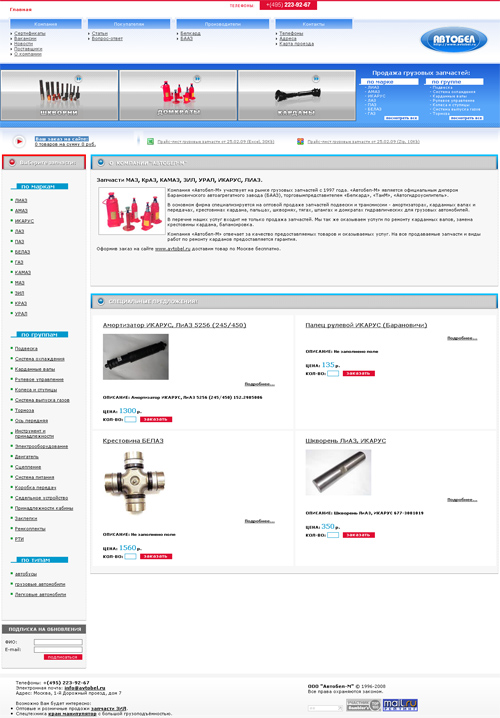Viewport: 500px width, 718px height.
Task: Click the Rambler Top100 badge in the footer
Action: point(363,705)
